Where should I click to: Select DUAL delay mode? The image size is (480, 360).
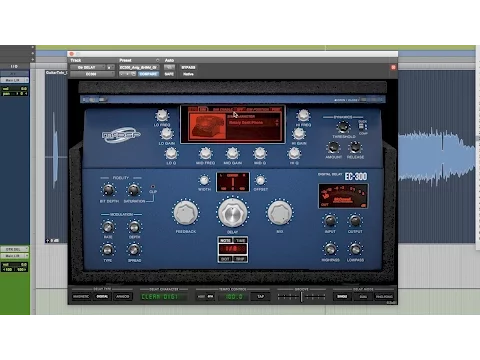coord(363,296)
